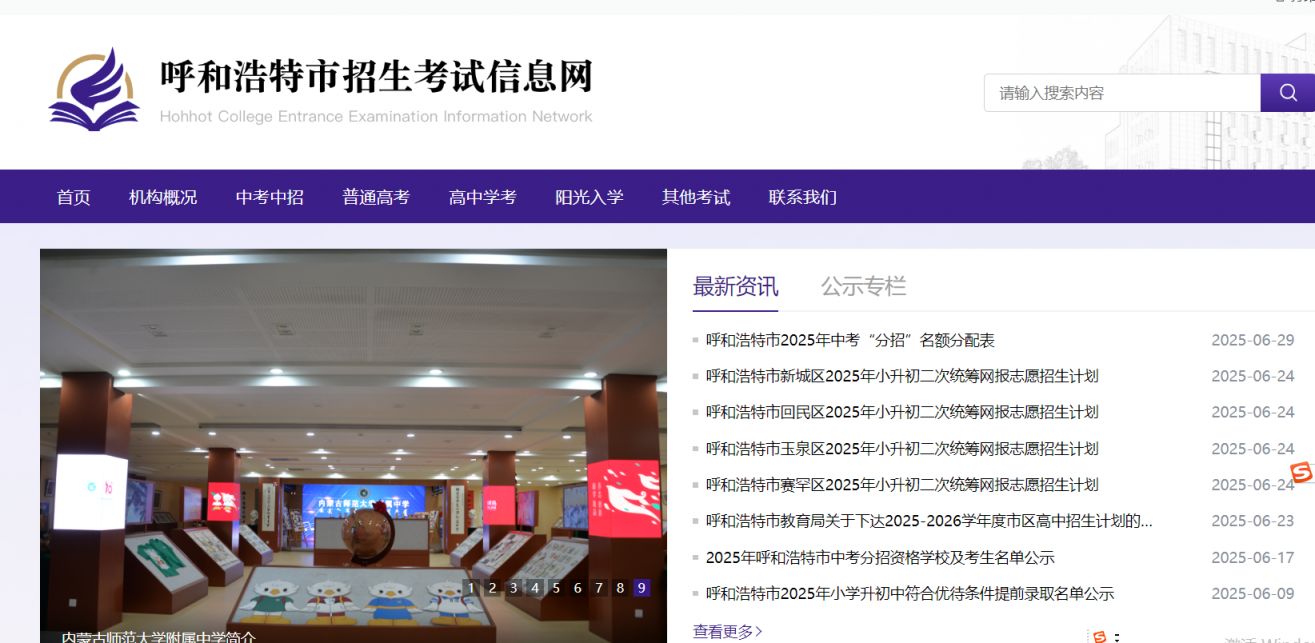Click 查看更多 to see more news
This screenshot has height=643, width=1315.
(727, 631)
